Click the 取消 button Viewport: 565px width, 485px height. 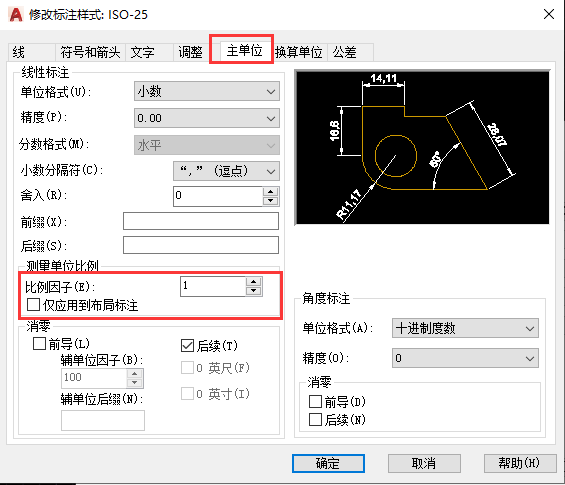pyautogui.click(x=424, y=463)
